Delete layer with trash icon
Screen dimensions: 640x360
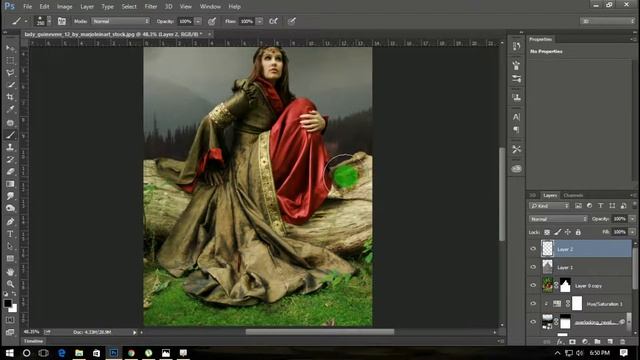(x=622, y=341)
